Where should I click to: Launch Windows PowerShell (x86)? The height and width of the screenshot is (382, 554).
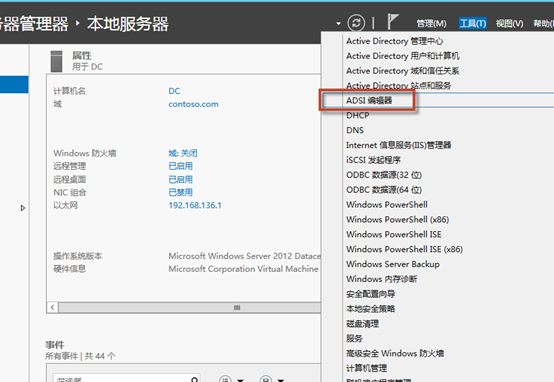[397, 219]
